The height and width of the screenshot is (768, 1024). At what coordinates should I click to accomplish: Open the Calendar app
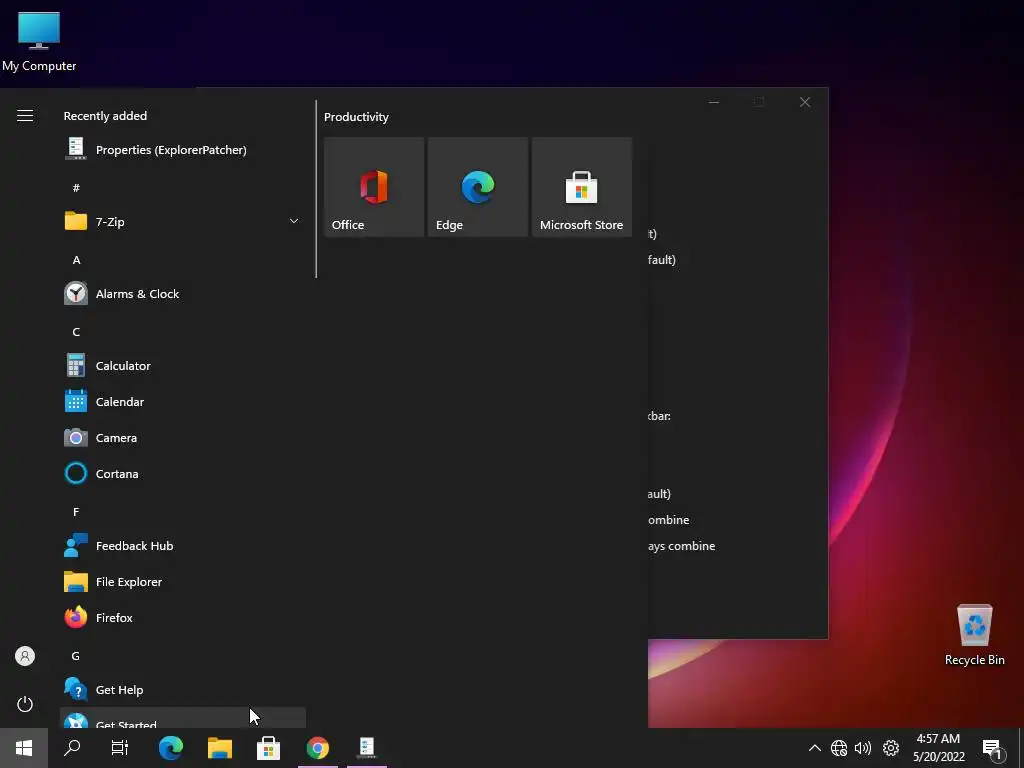(183, 402)
